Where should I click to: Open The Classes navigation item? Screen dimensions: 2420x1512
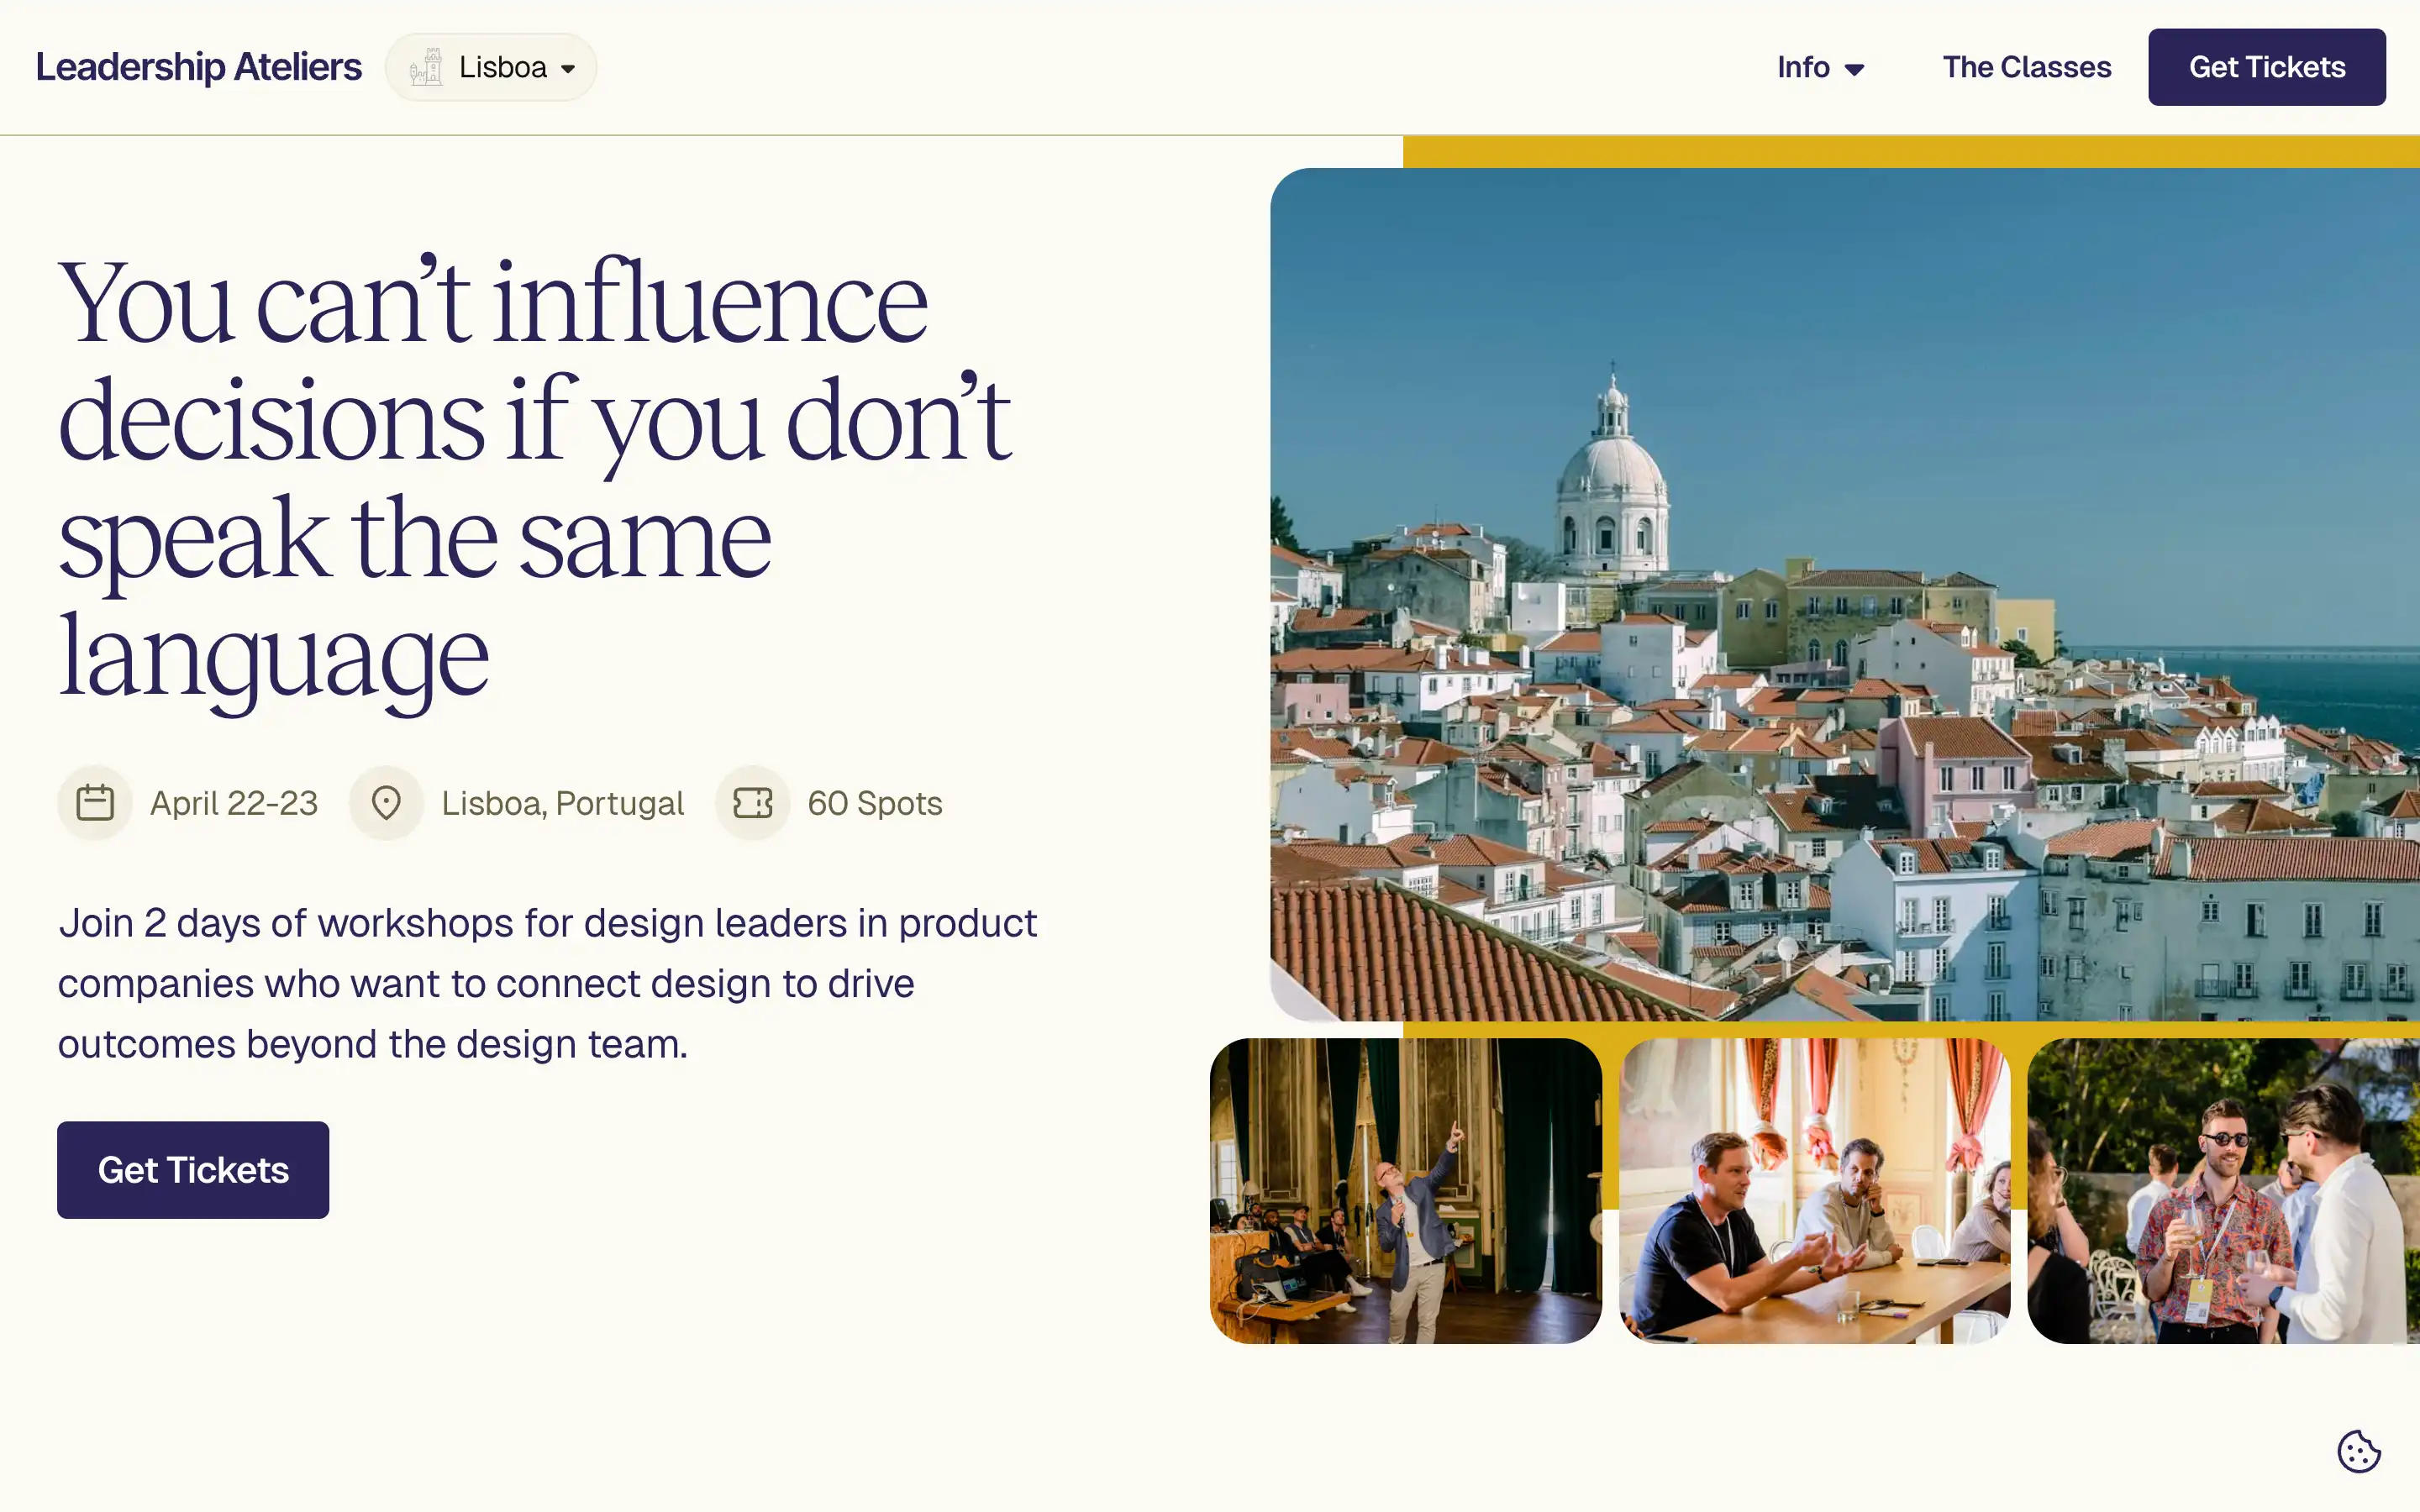(x=2026, y=66)
